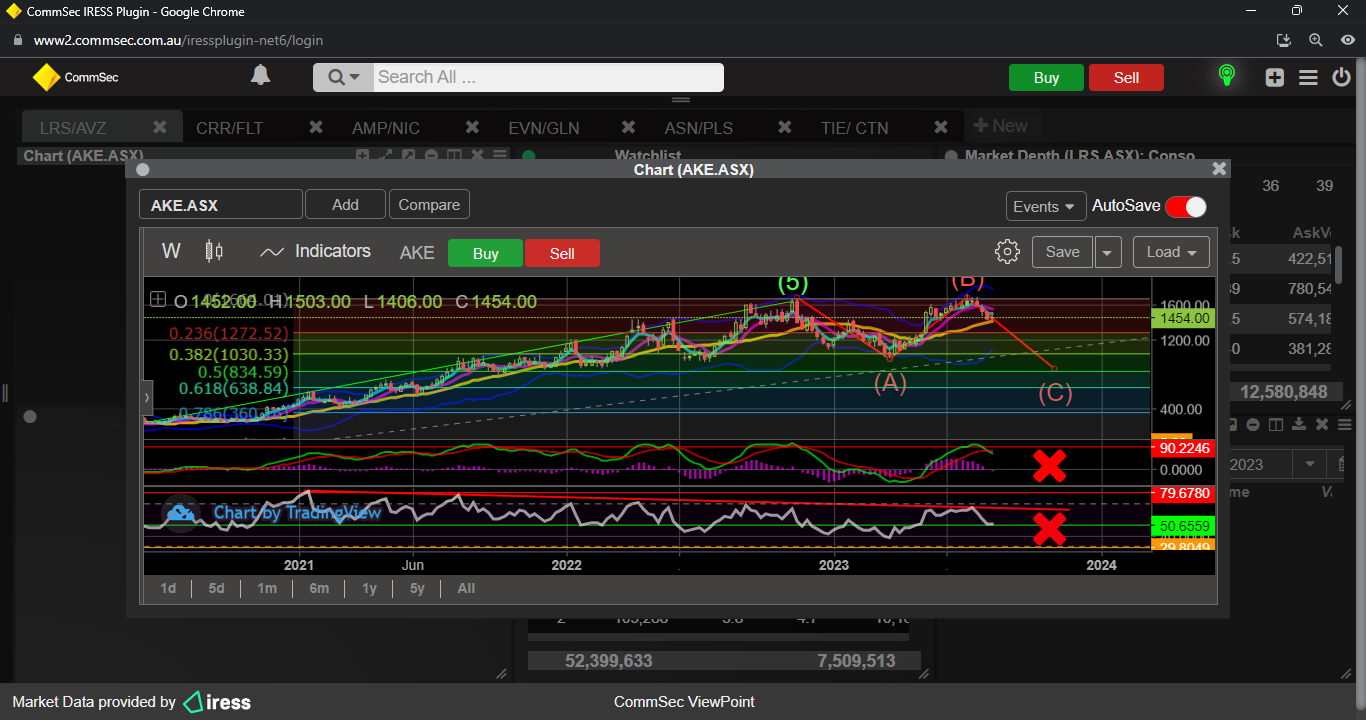Select the 6m time range

(319, 588)
